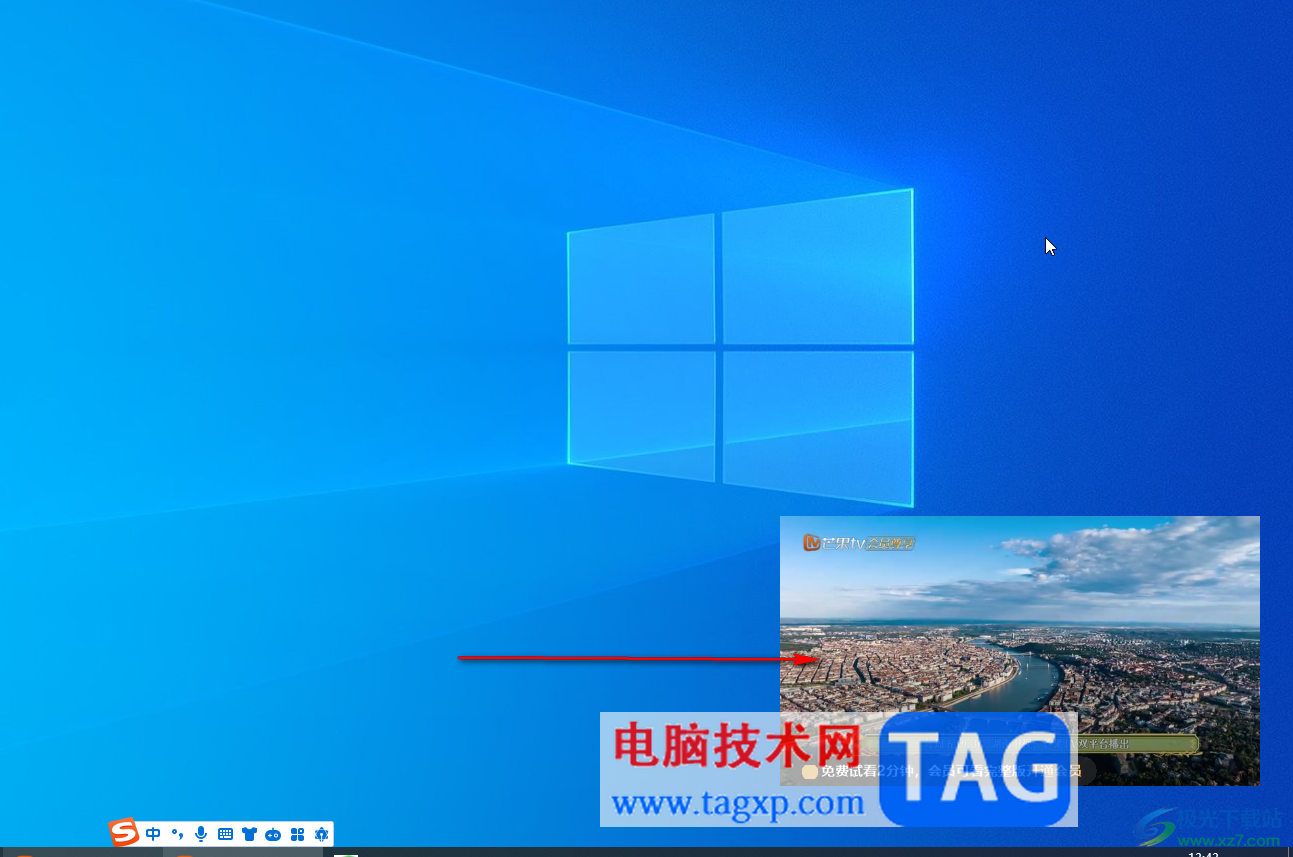The image size is (1293, 857).
Task: Click the game controller icon on Sogou bar
Action: [273, 834]
